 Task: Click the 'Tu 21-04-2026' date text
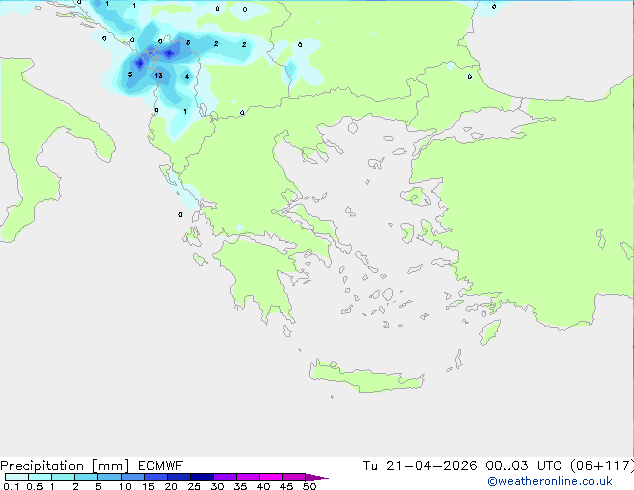[420, 466]
